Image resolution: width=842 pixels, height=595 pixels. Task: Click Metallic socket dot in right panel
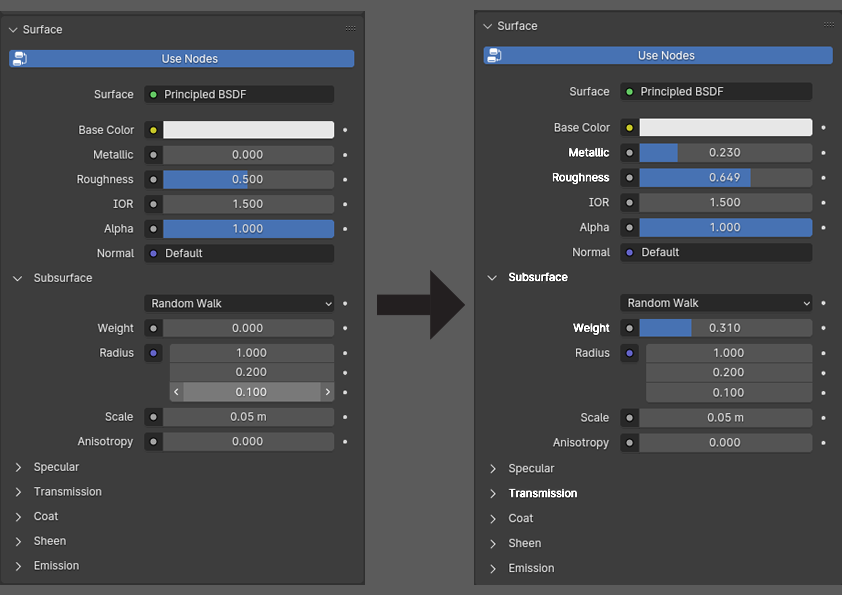point(629,153)
